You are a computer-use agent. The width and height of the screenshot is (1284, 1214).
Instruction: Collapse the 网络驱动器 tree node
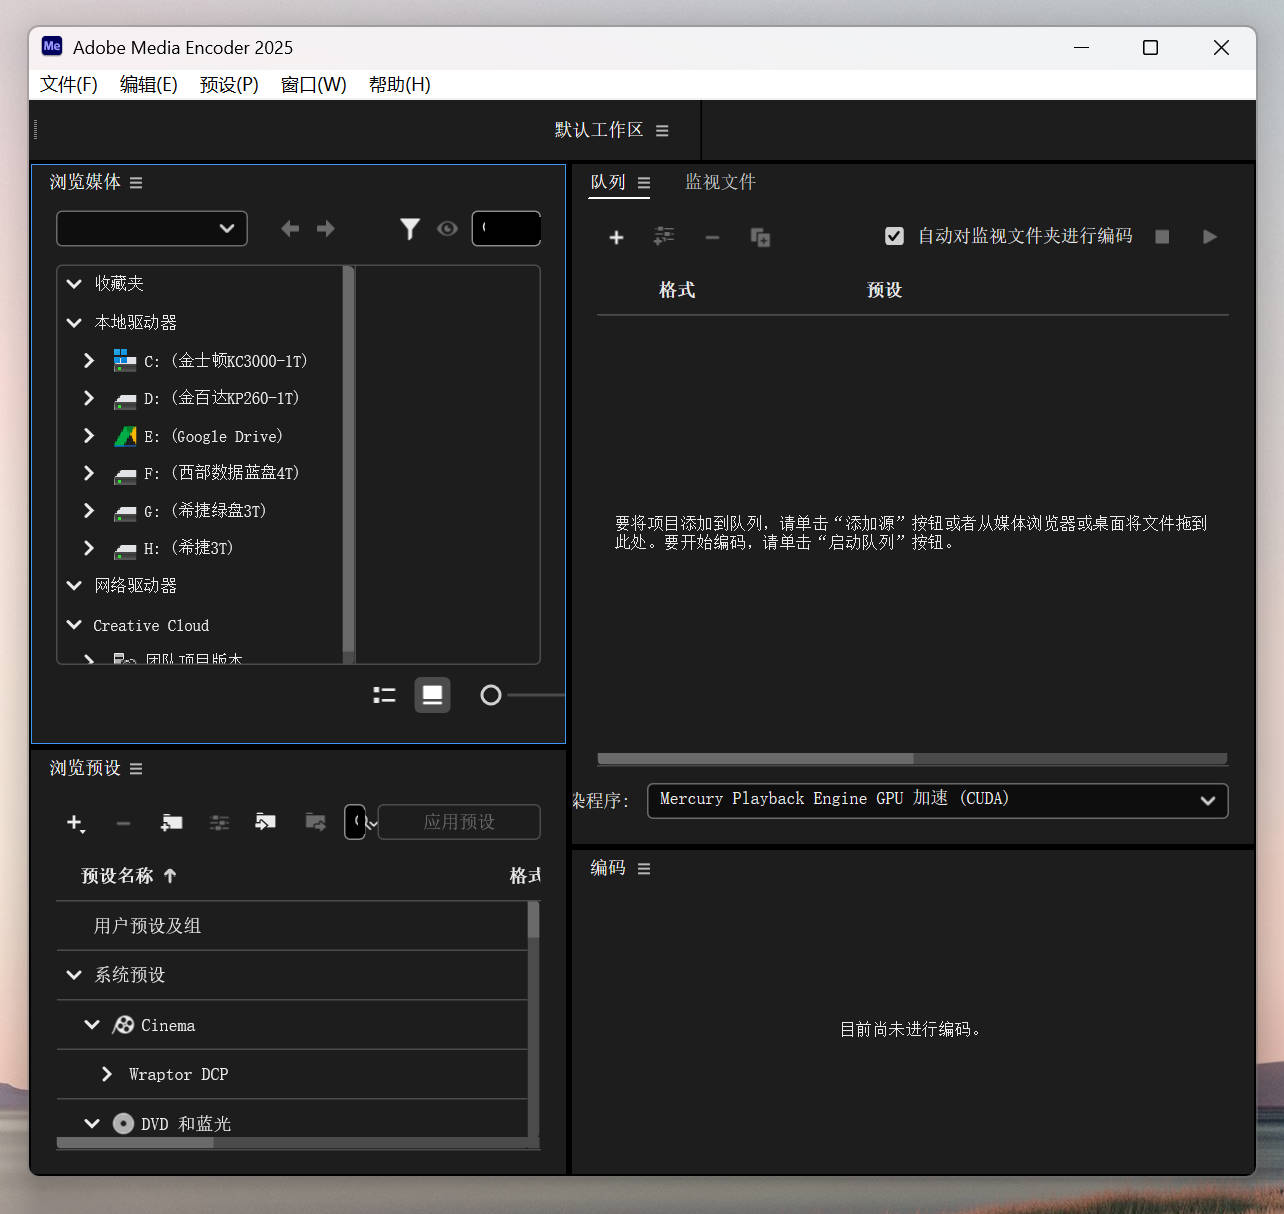point(74,586)
